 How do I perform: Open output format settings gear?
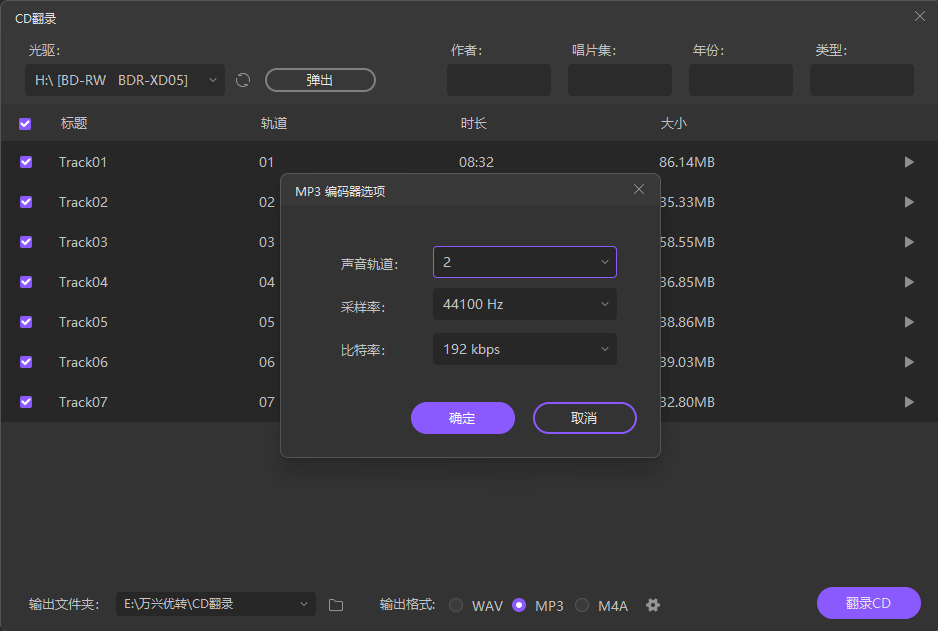click(x=653, y=605)
